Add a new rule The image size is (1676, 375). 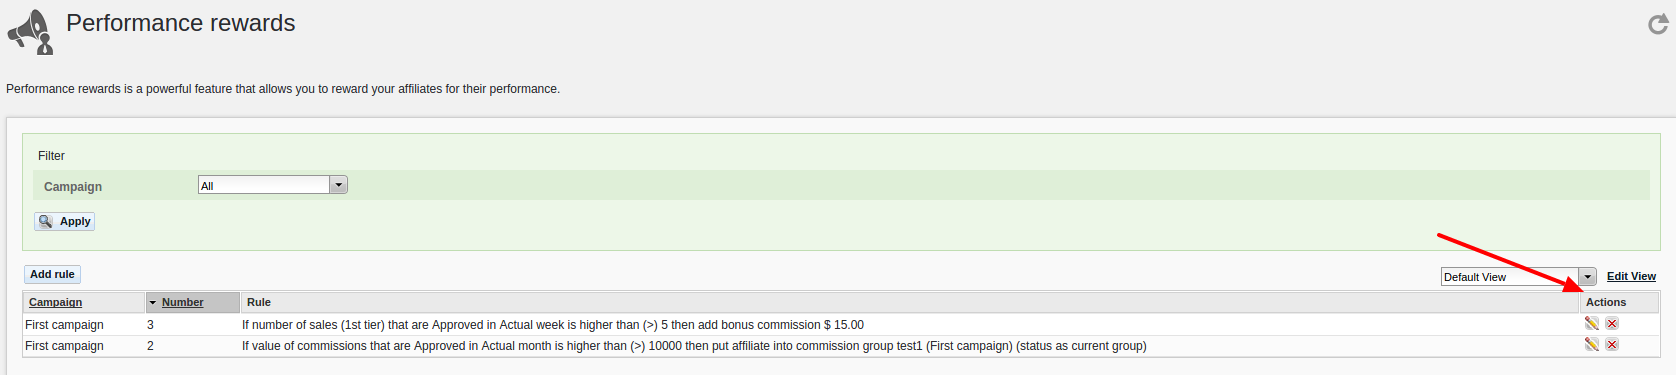click(x=52, y=274)
